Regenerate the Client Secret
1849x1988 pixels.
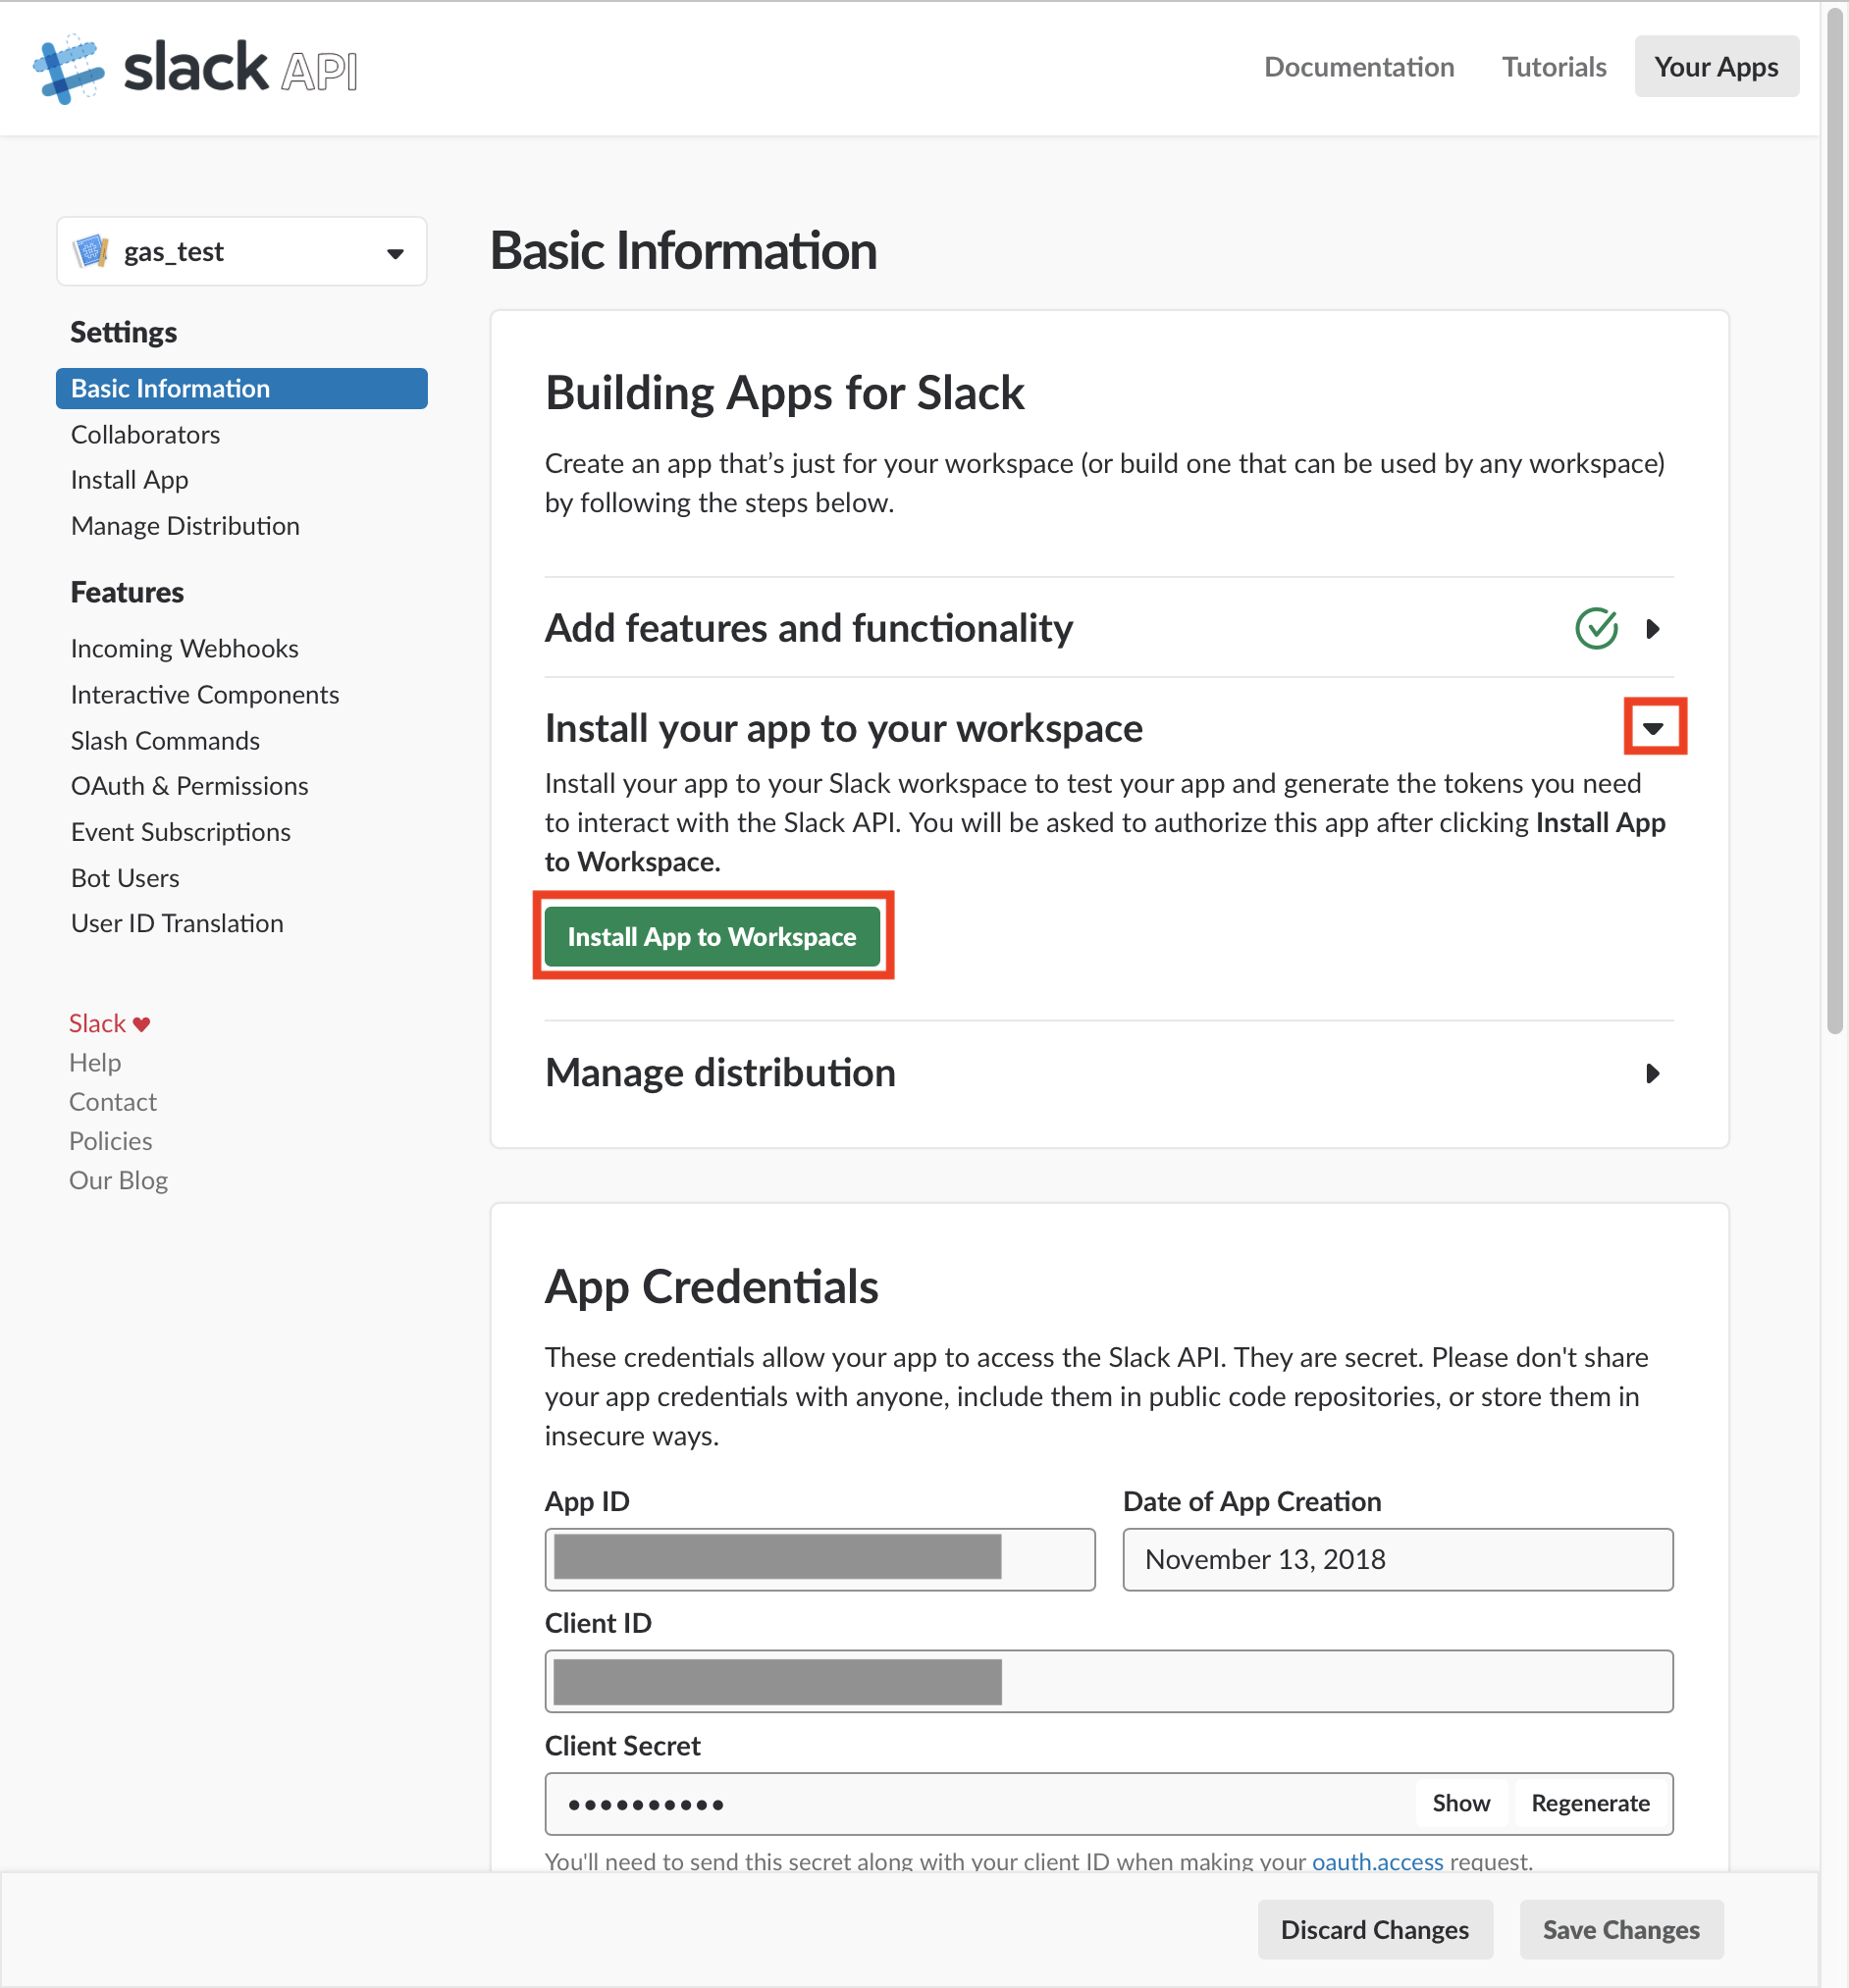click(1590, 1803)
